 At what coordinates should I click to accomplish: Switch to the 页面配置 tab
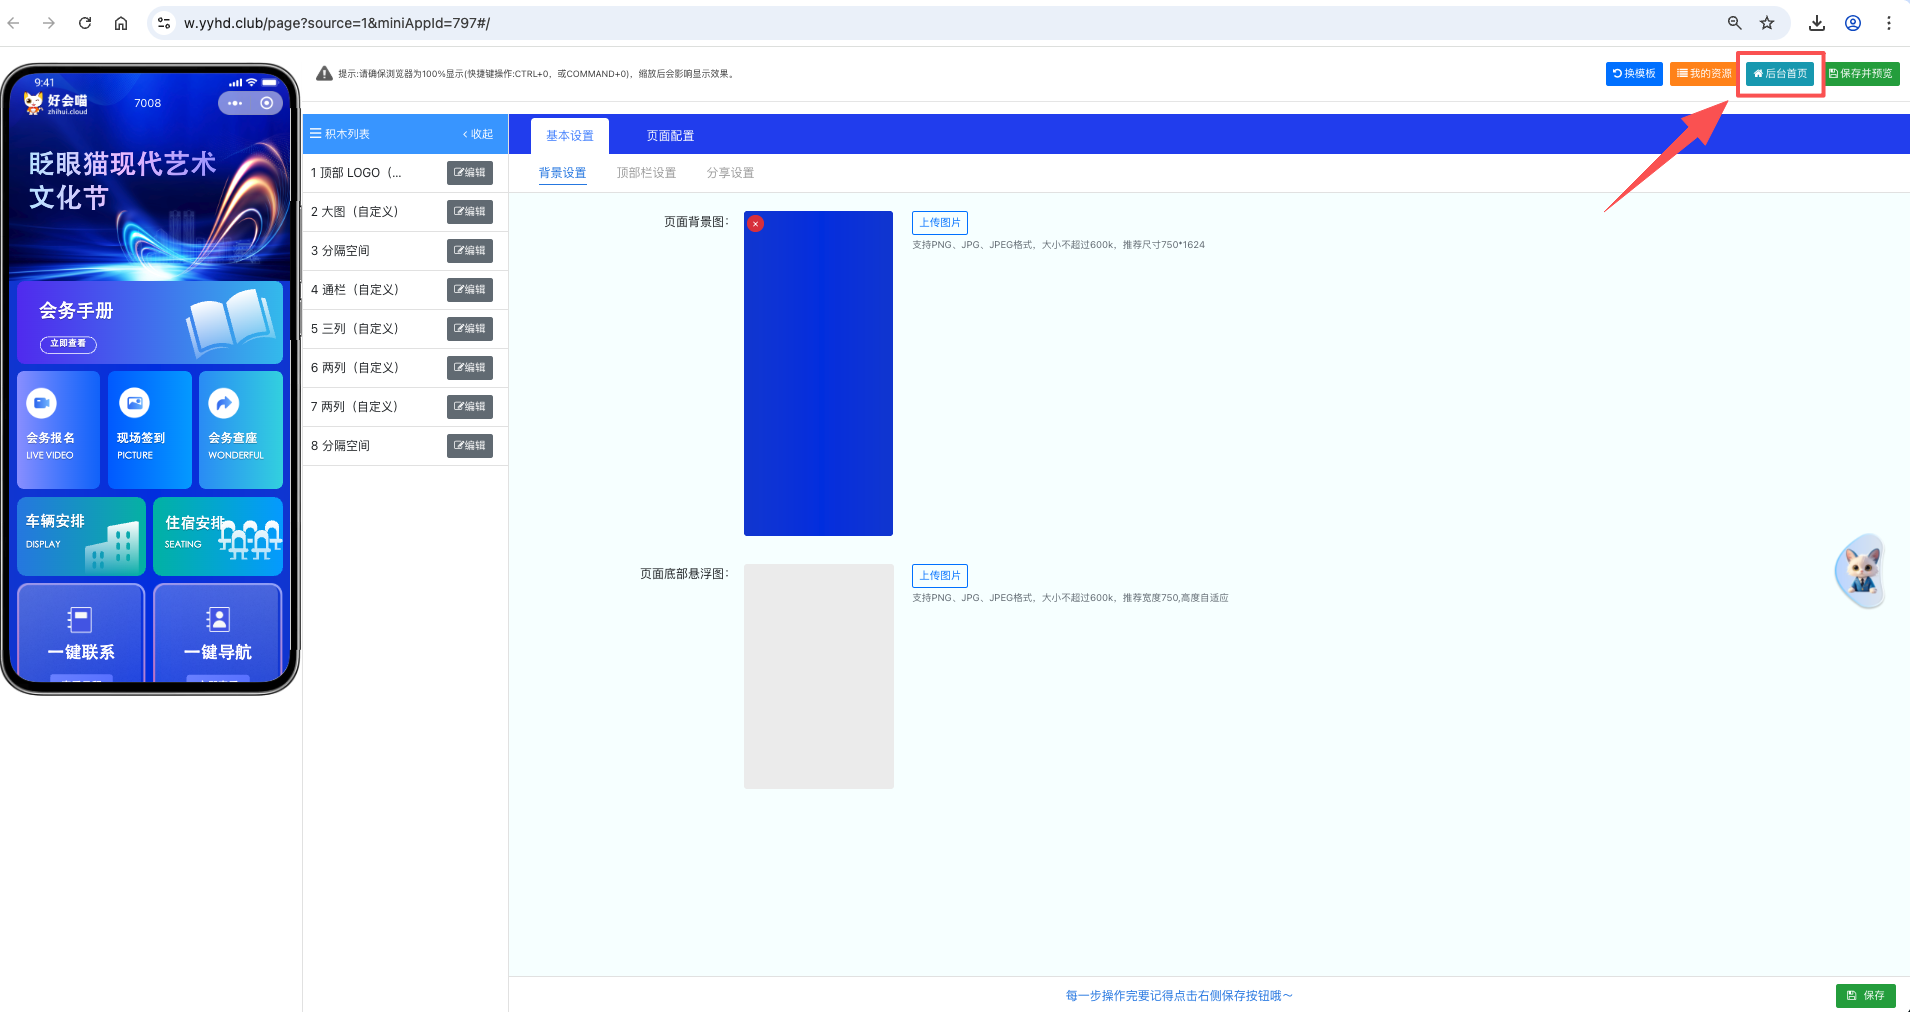point(670,136)
